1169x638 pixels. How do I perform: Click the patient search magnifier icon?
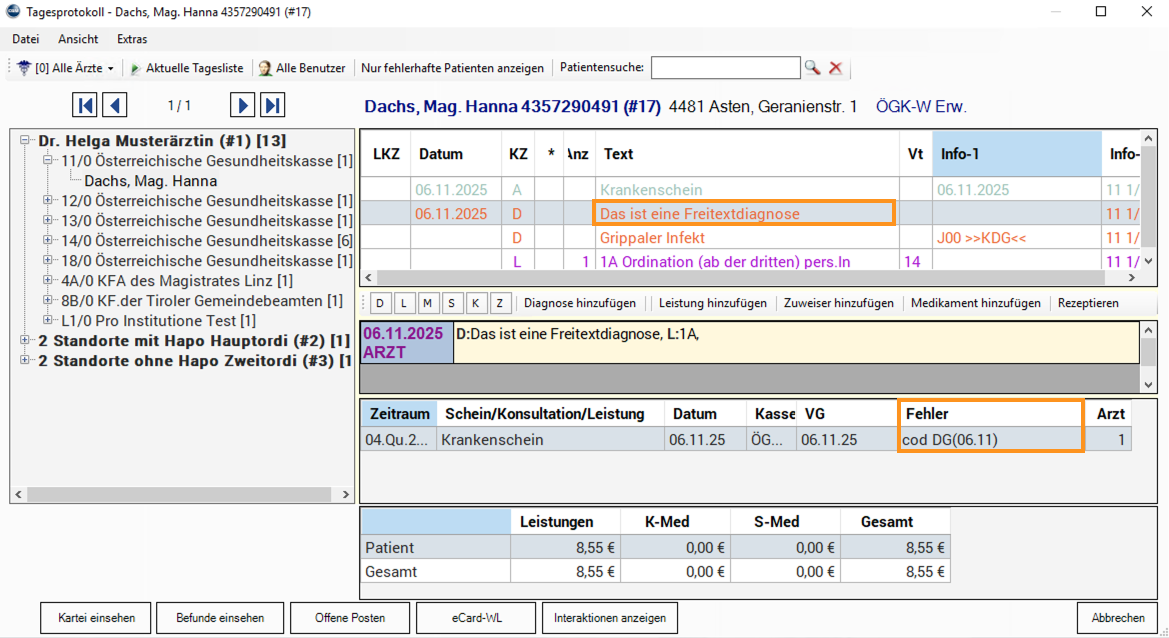(812, 68)
